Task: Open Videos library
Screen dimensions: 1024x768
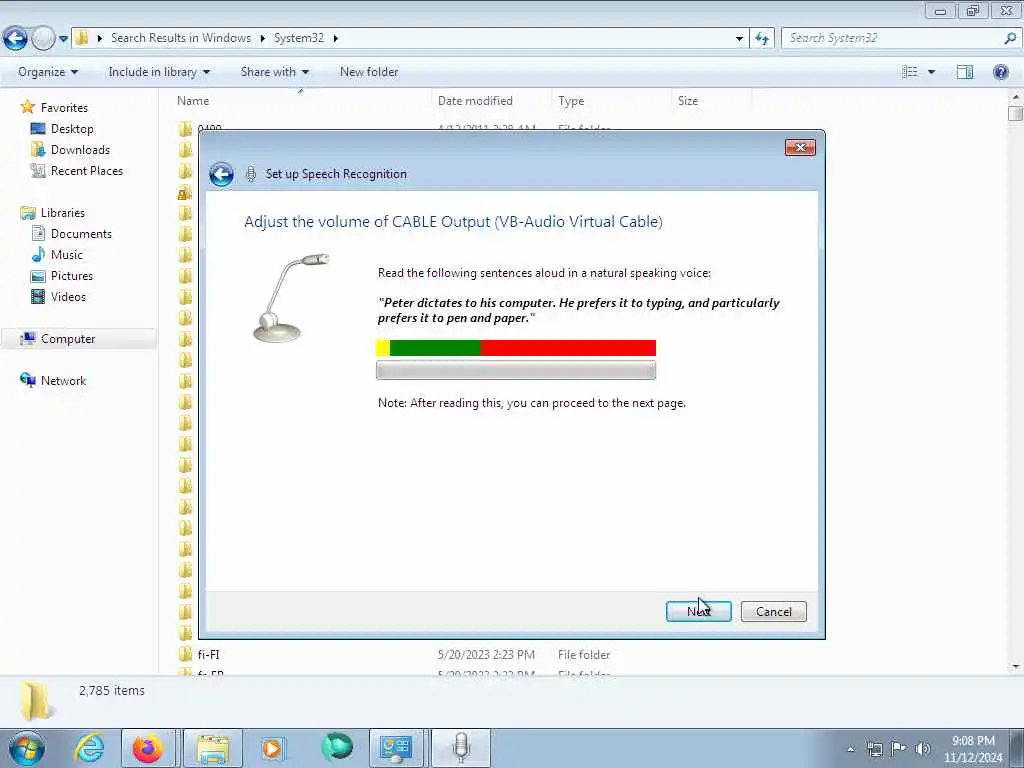Action: (x=68, y=296)
